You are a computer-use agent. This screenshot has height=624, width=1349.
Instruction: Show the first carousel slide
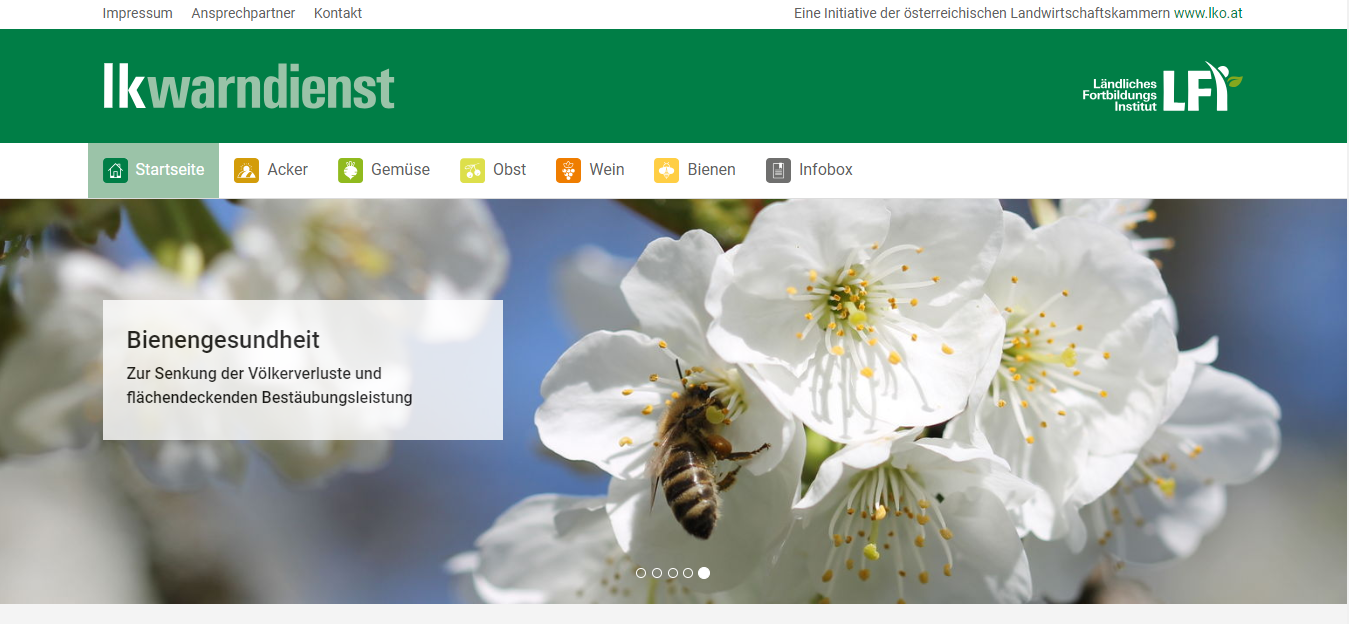(641, 573)
